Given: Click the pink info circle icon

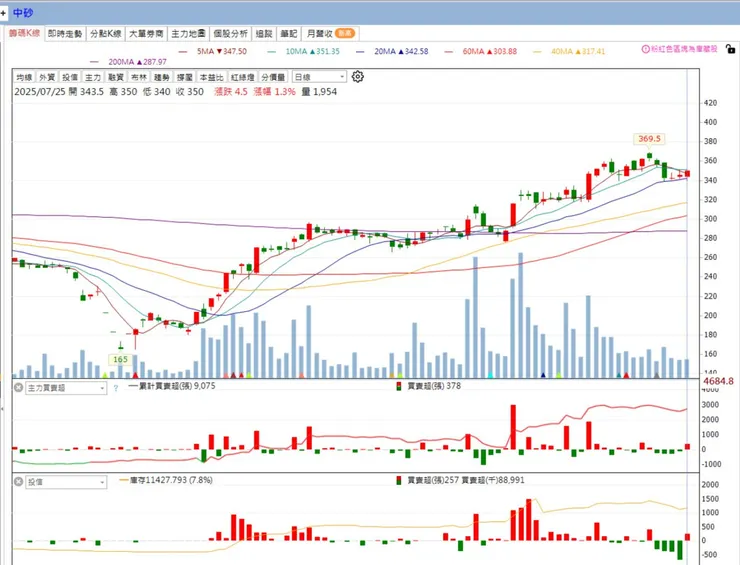Looking at the screenshot, I should point(645,49).
